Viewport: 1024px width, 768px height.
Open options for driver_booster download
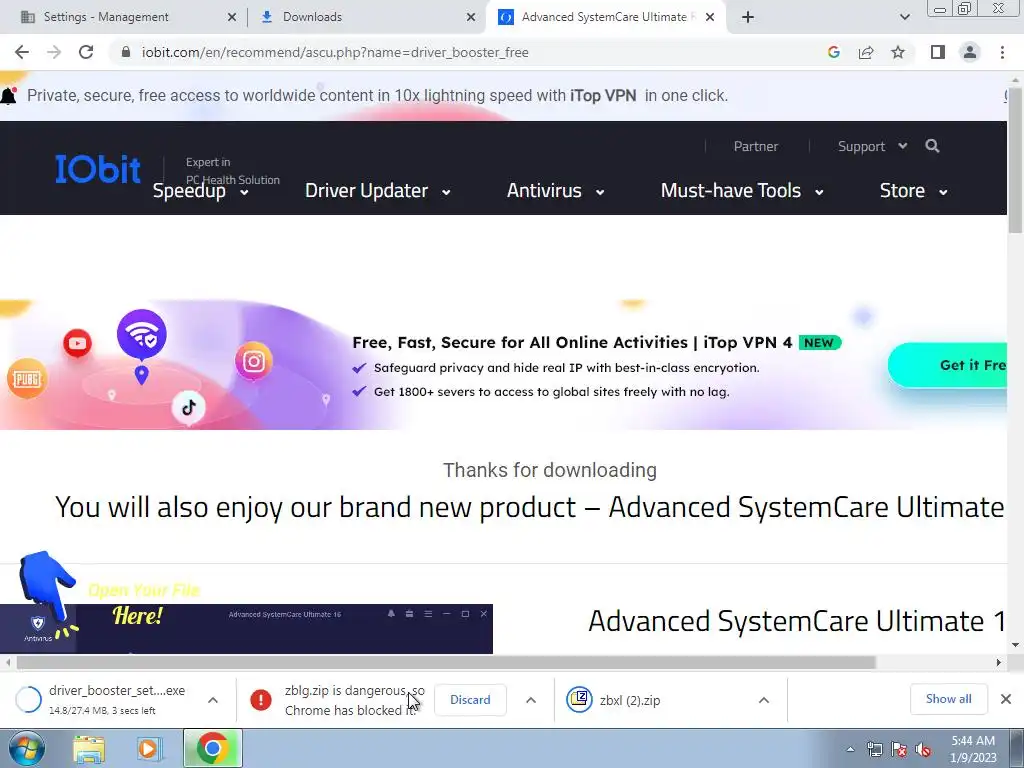point(213,700)
